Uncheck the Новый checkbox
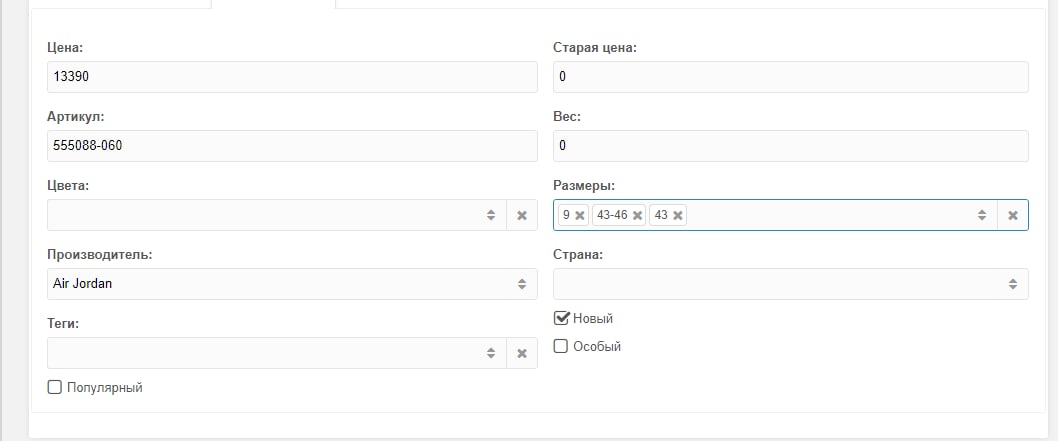The width and height of the screenshot is (1058, 441). (561, 318)
